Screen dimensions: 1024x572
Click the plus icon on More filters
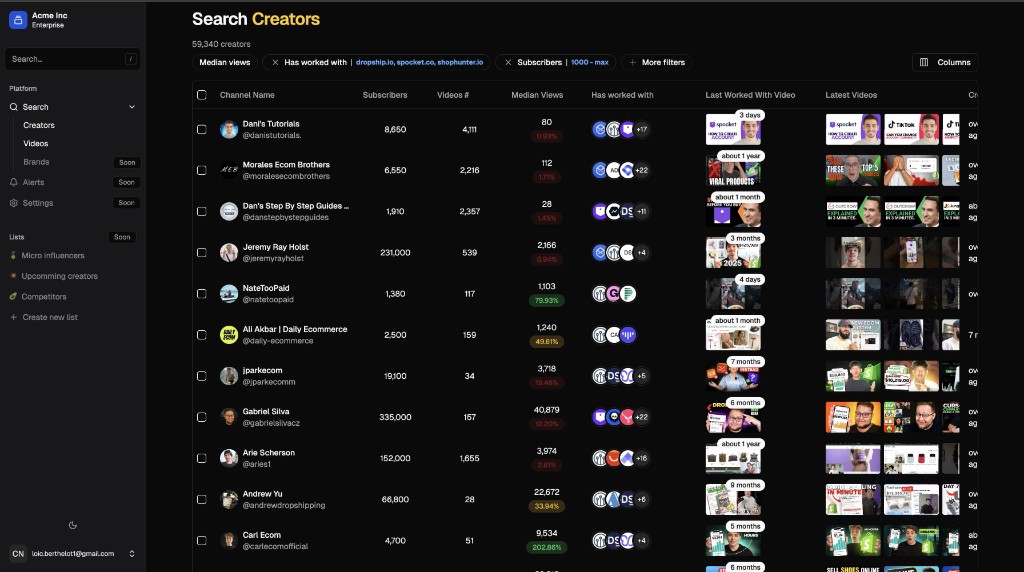[632, 63]
